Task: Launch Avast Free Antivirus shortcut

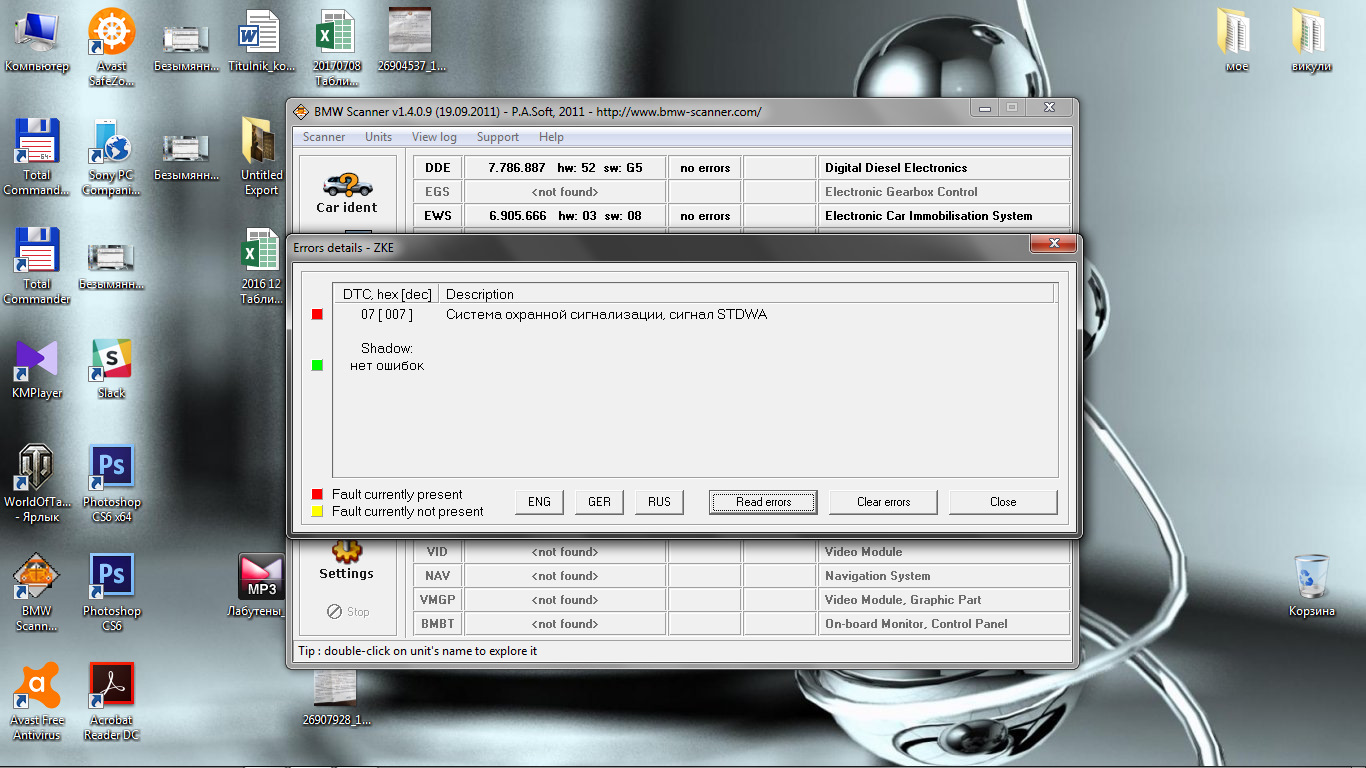Action: 37,702
